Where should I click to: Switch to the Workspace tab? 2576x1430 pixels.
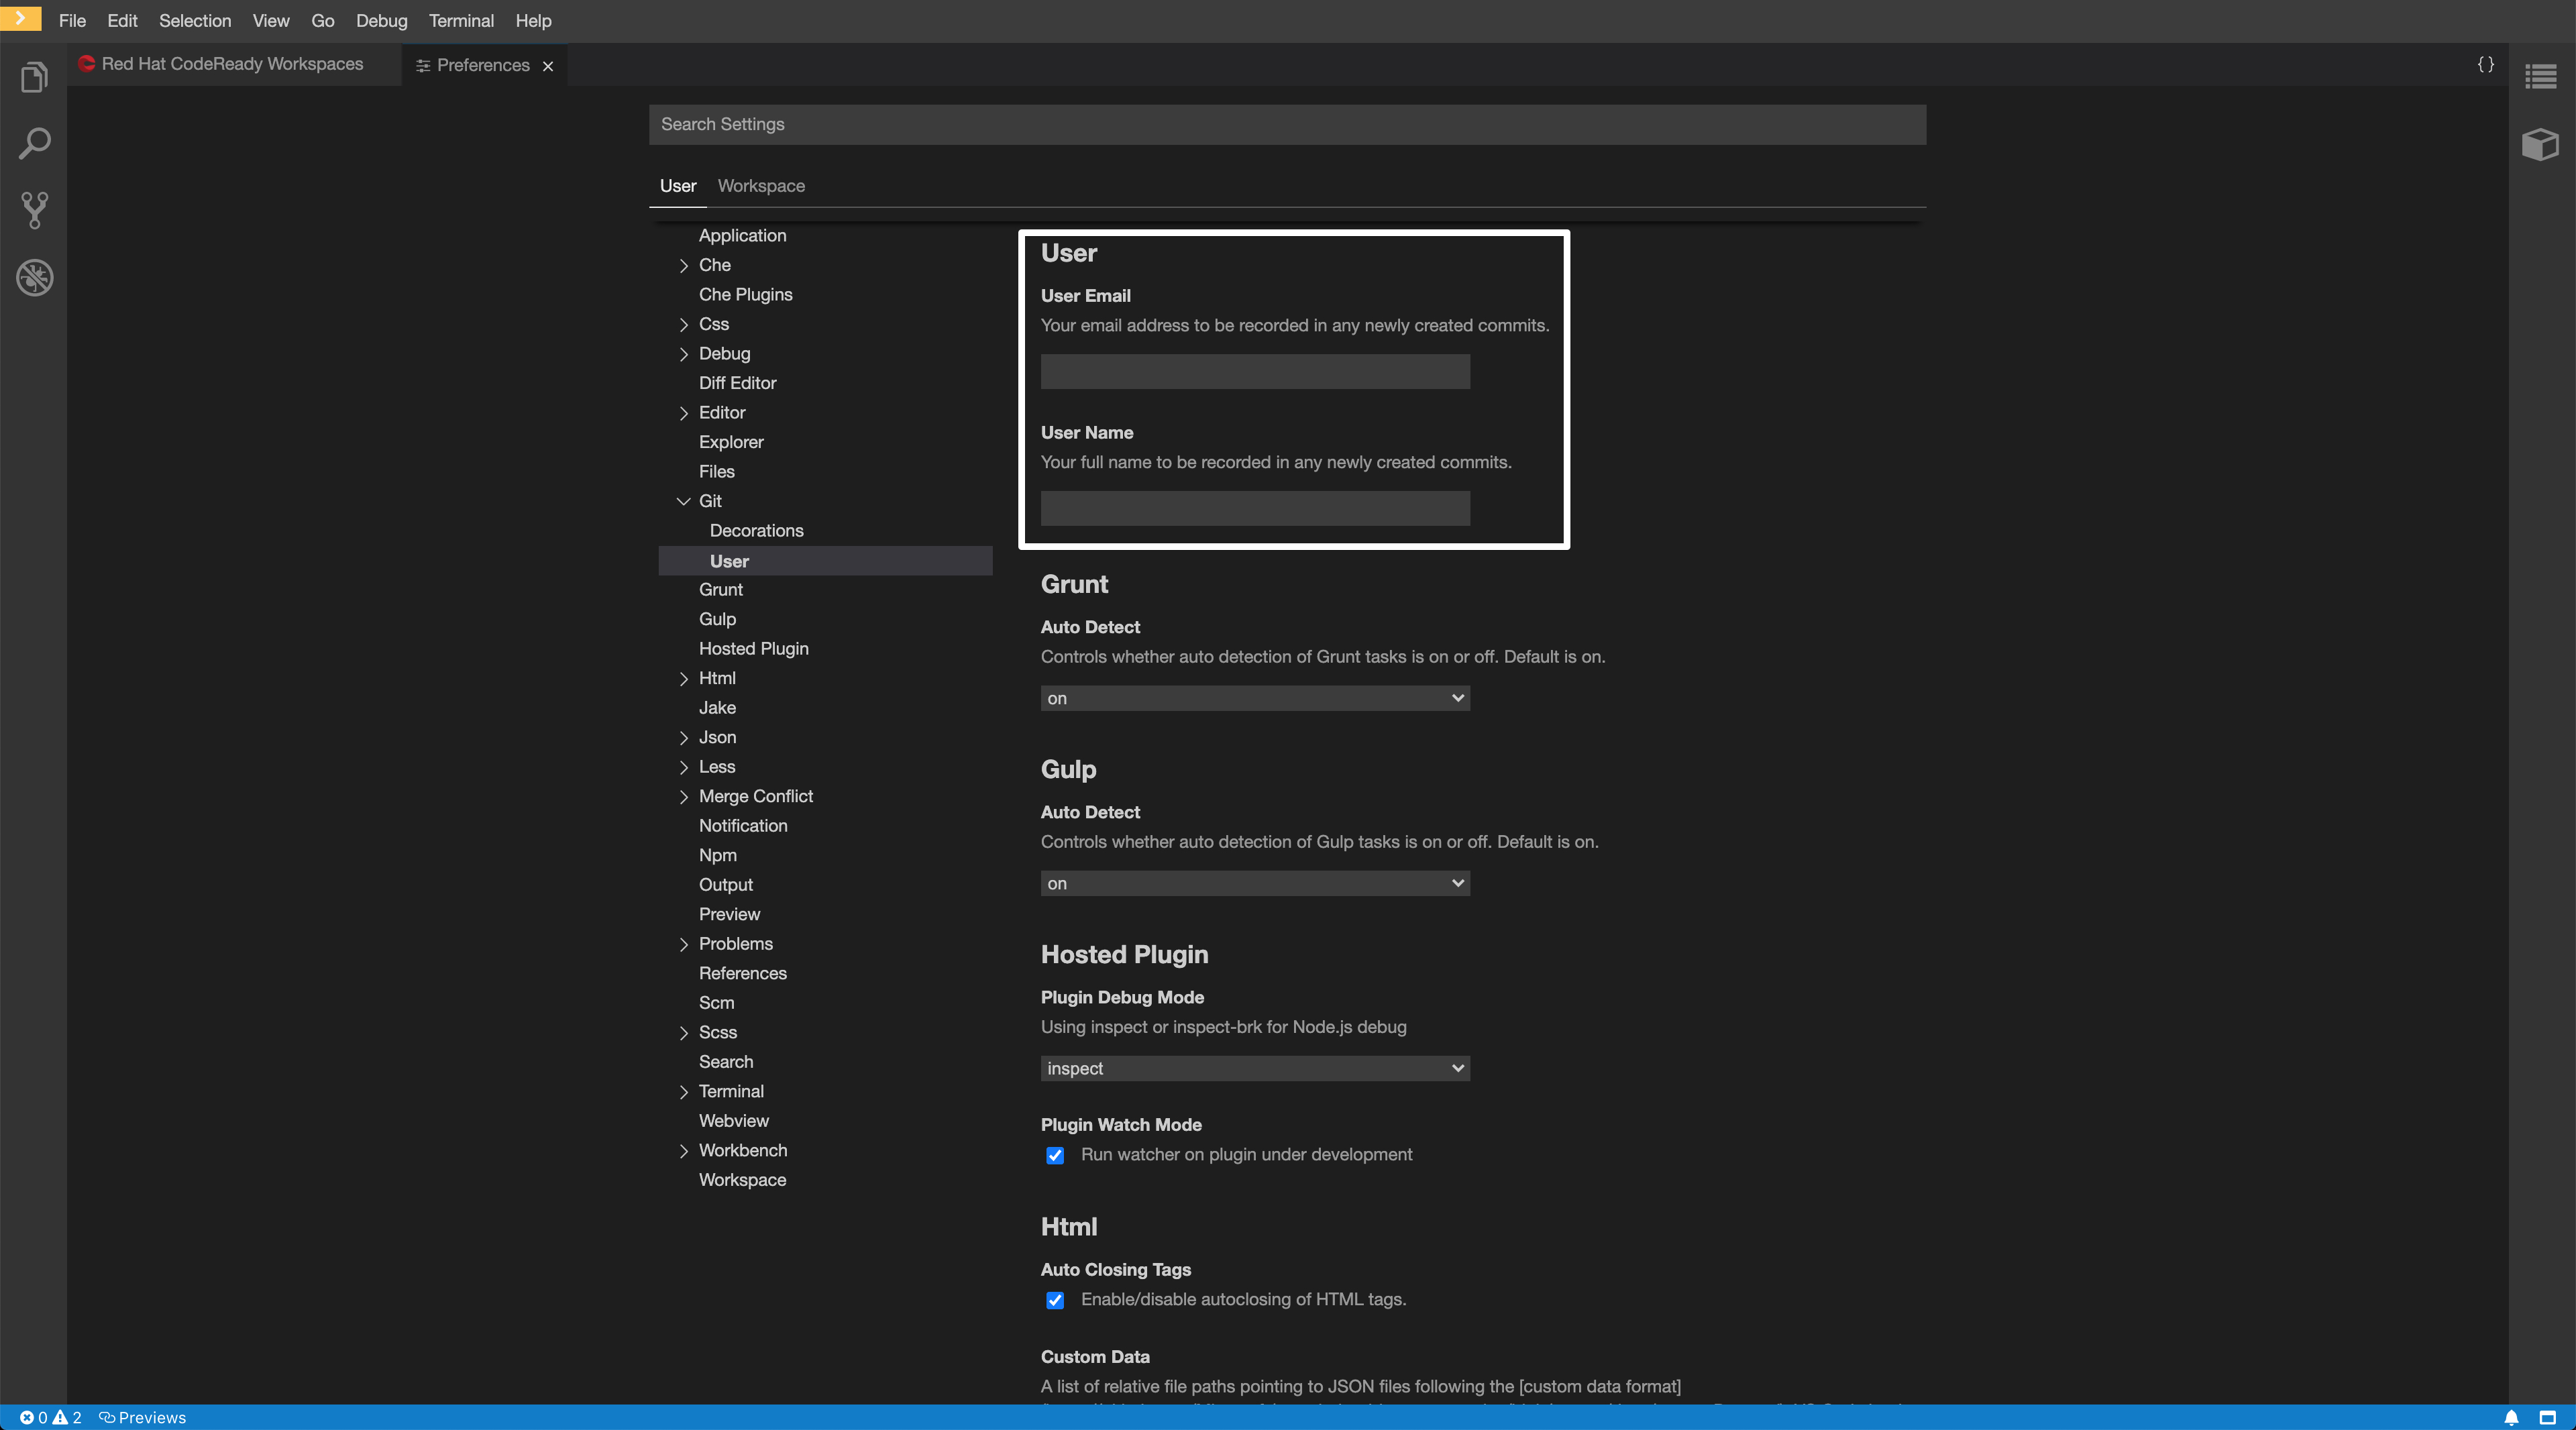(761, 185)
